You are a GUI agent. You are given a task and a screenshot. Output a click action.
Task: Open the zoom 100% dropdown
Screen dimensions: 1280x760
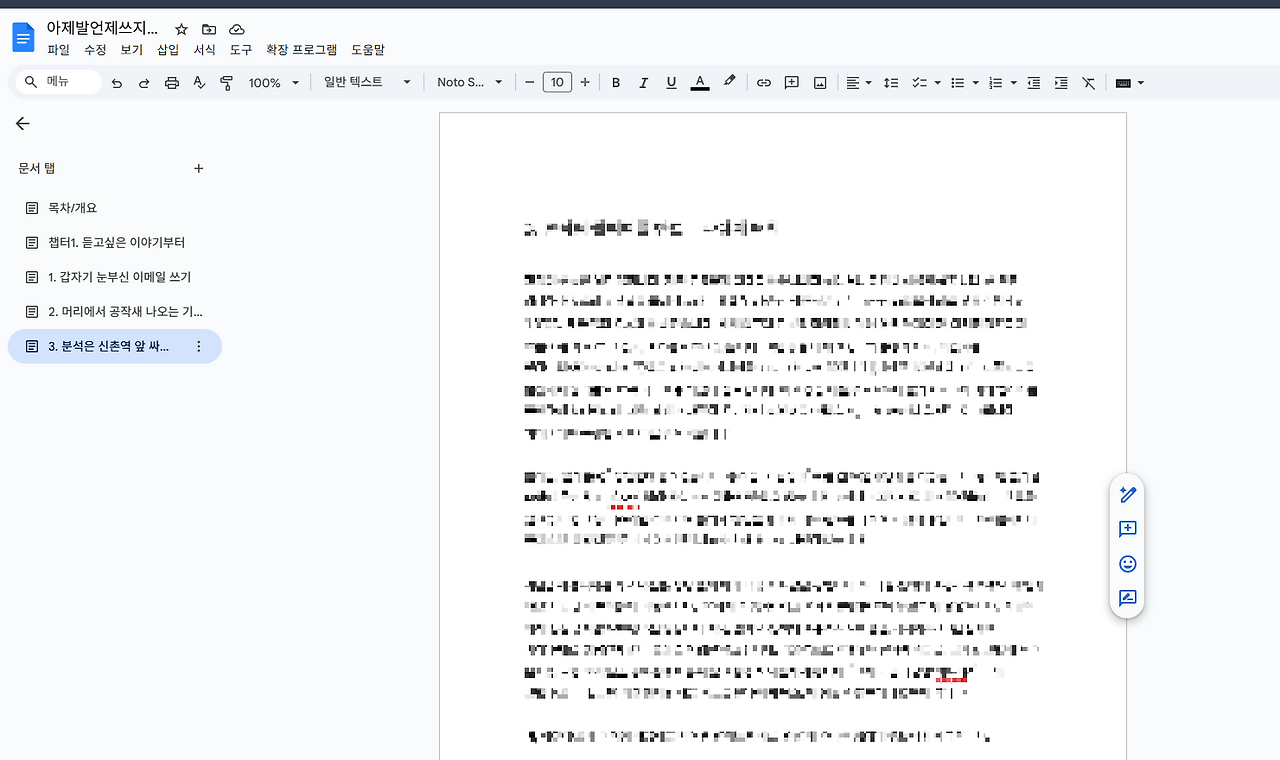274,83
